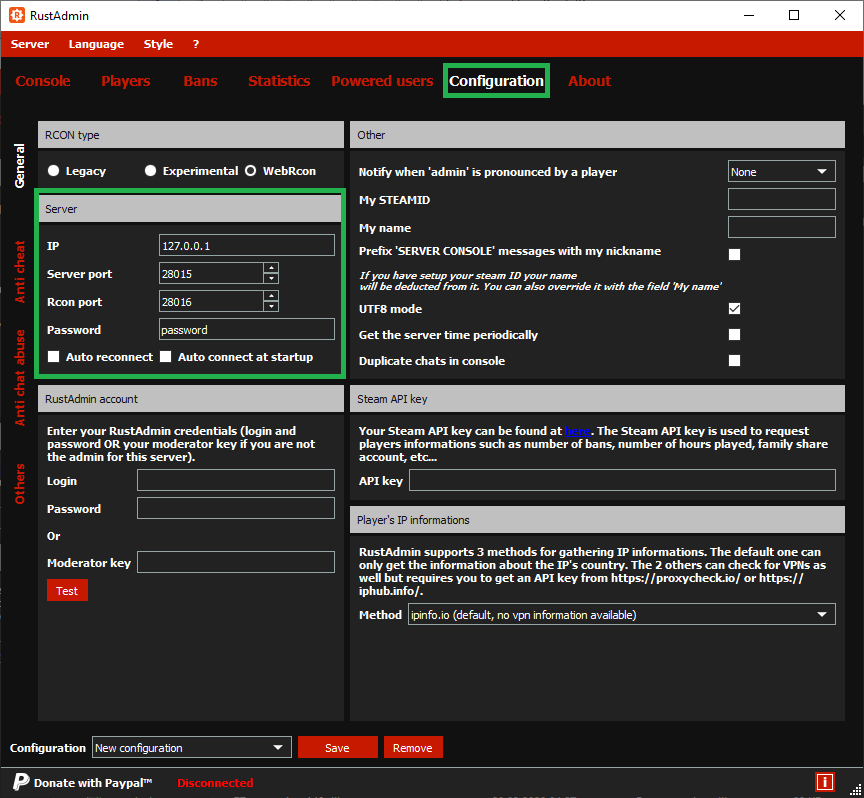Click the RCON type section header

[x=191, y=135]
